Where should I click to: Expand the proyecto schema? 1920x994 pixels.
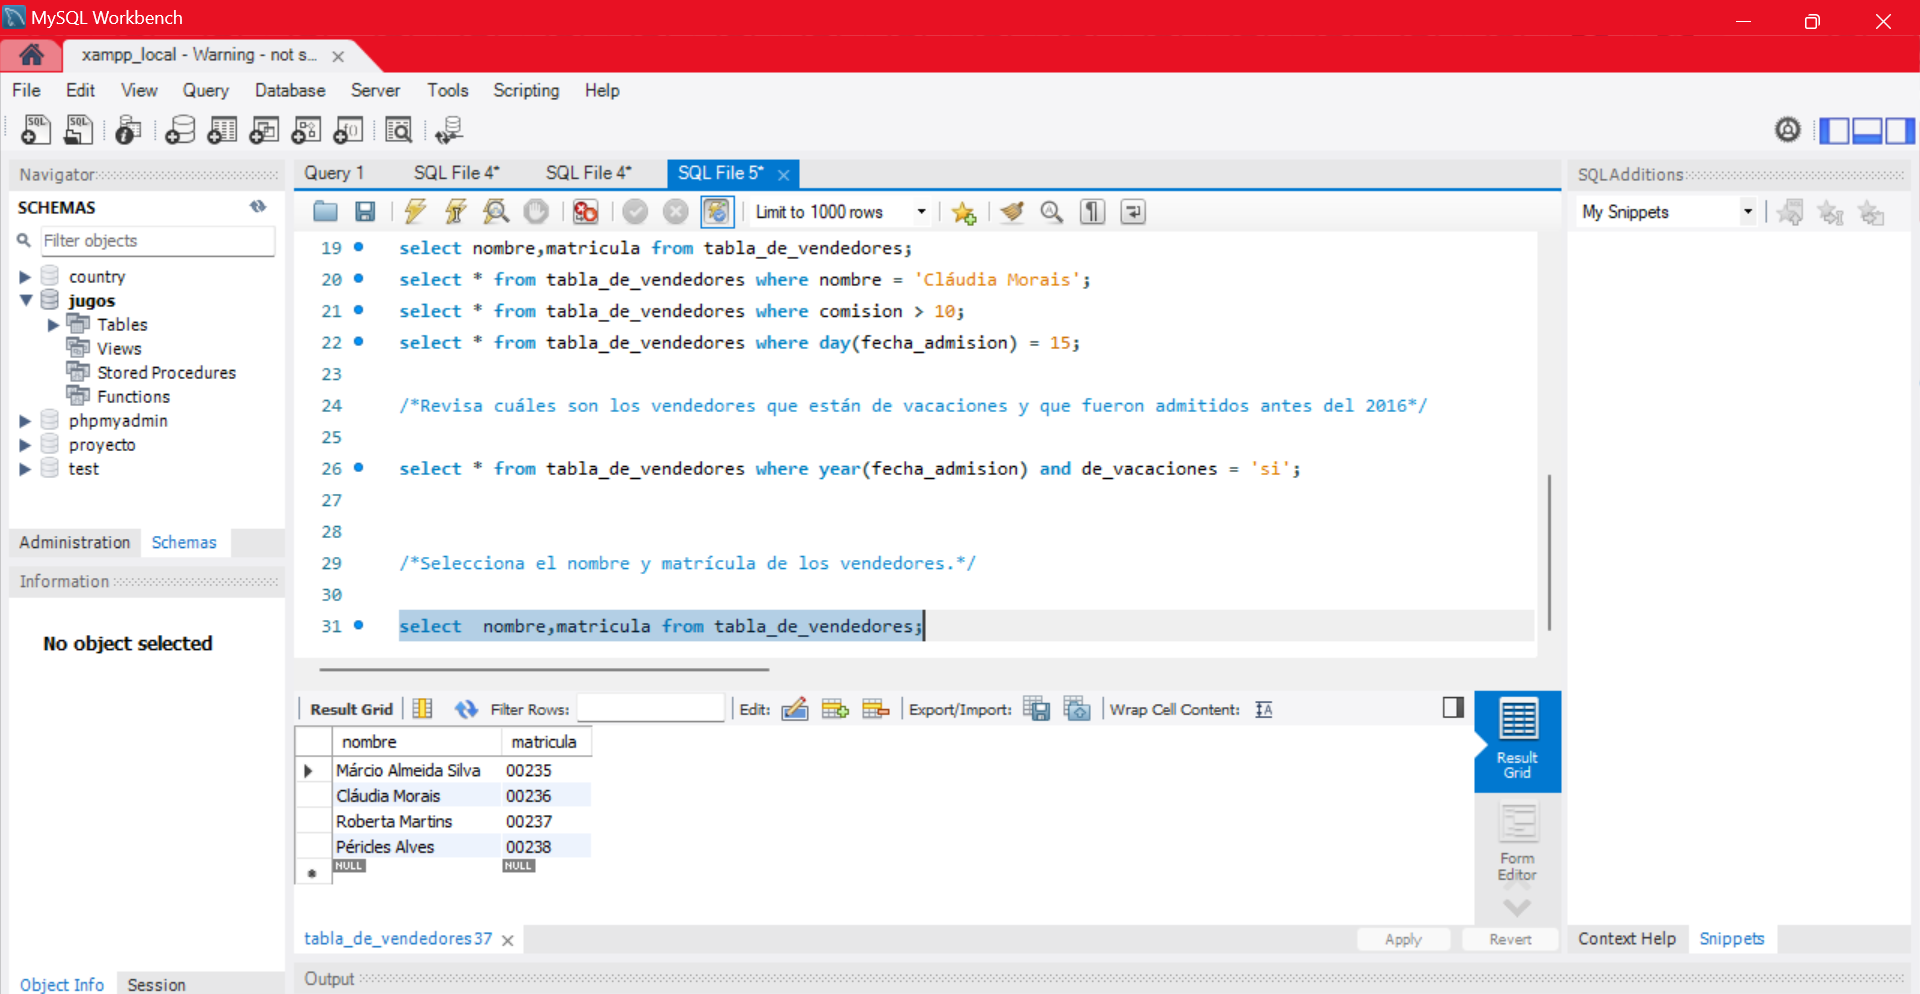25,445
